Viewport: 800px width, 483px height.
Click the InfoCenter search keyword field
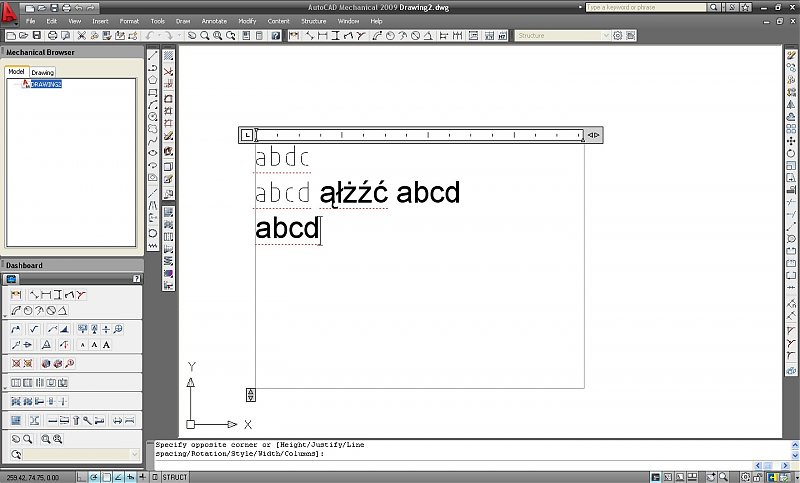[x=646, y=8]
